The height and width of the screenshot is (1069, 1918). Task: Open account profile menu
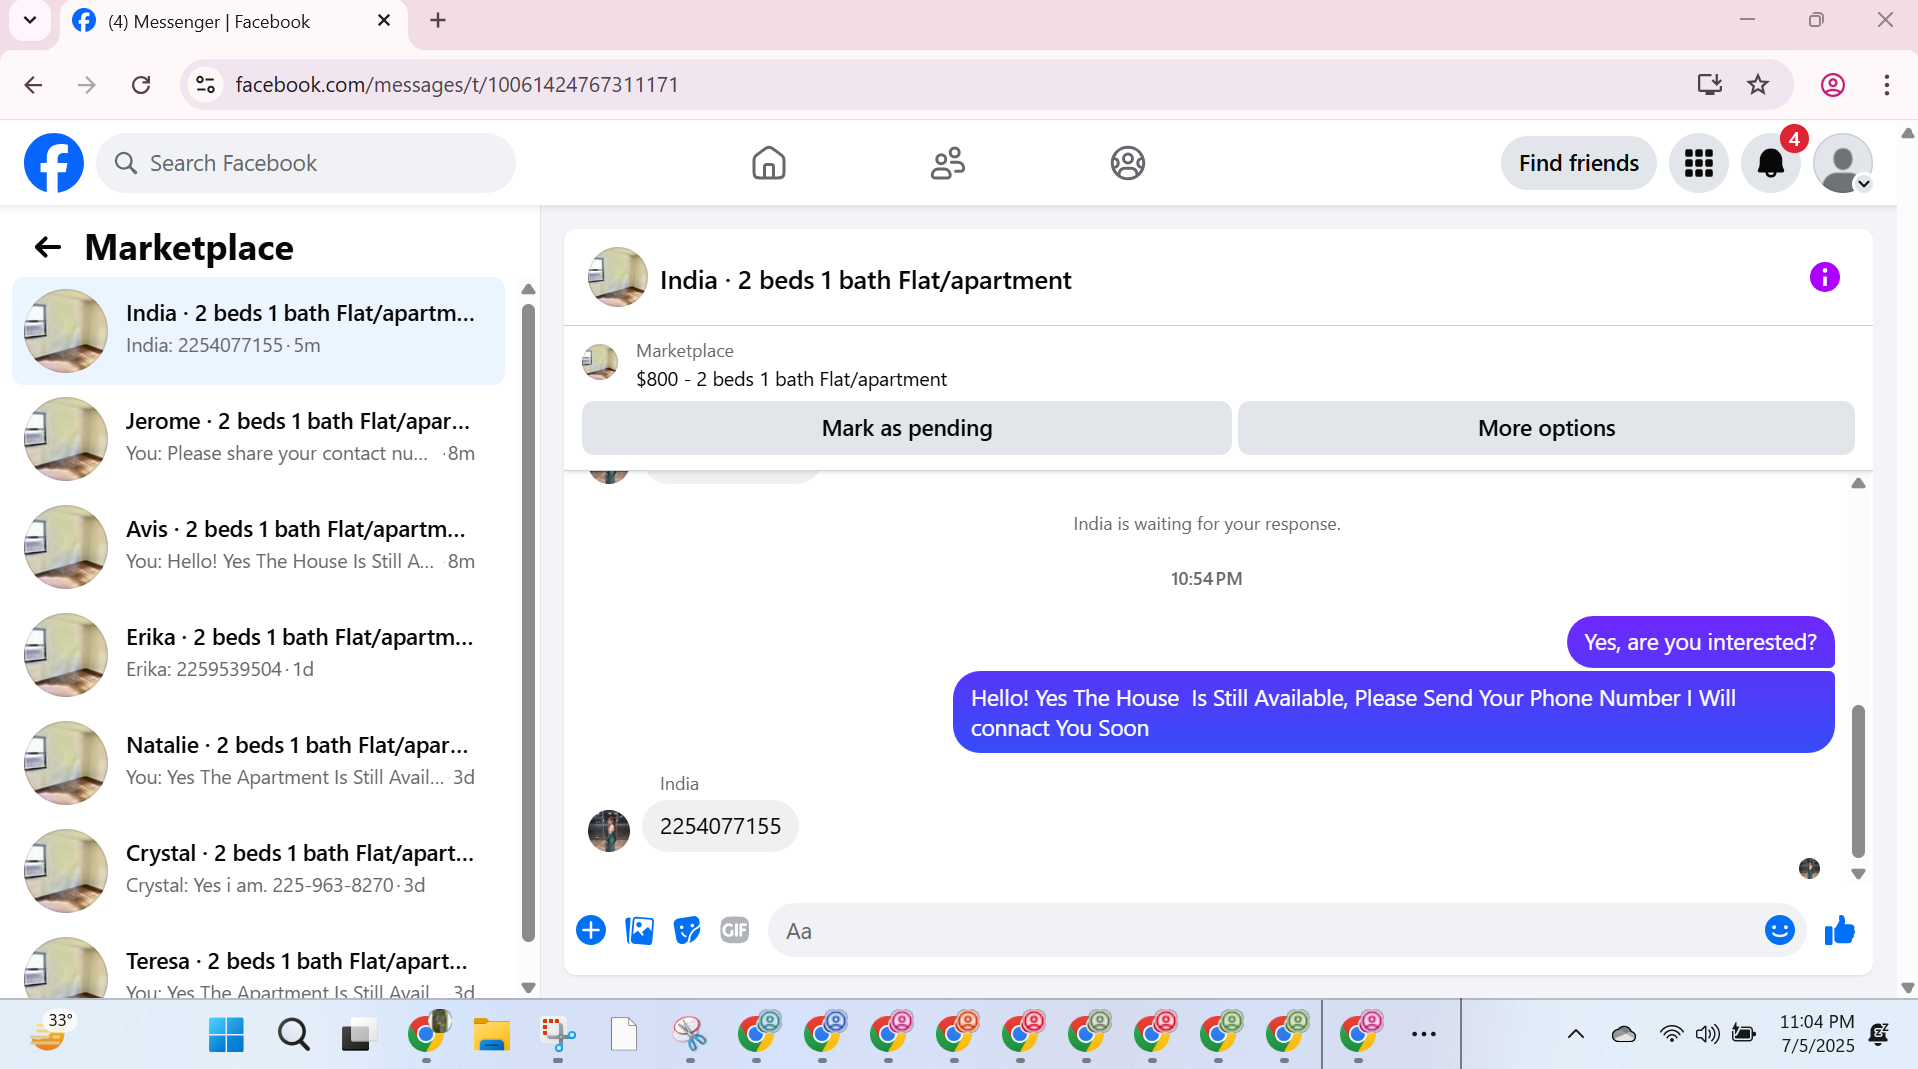(x=1842, y=163)
